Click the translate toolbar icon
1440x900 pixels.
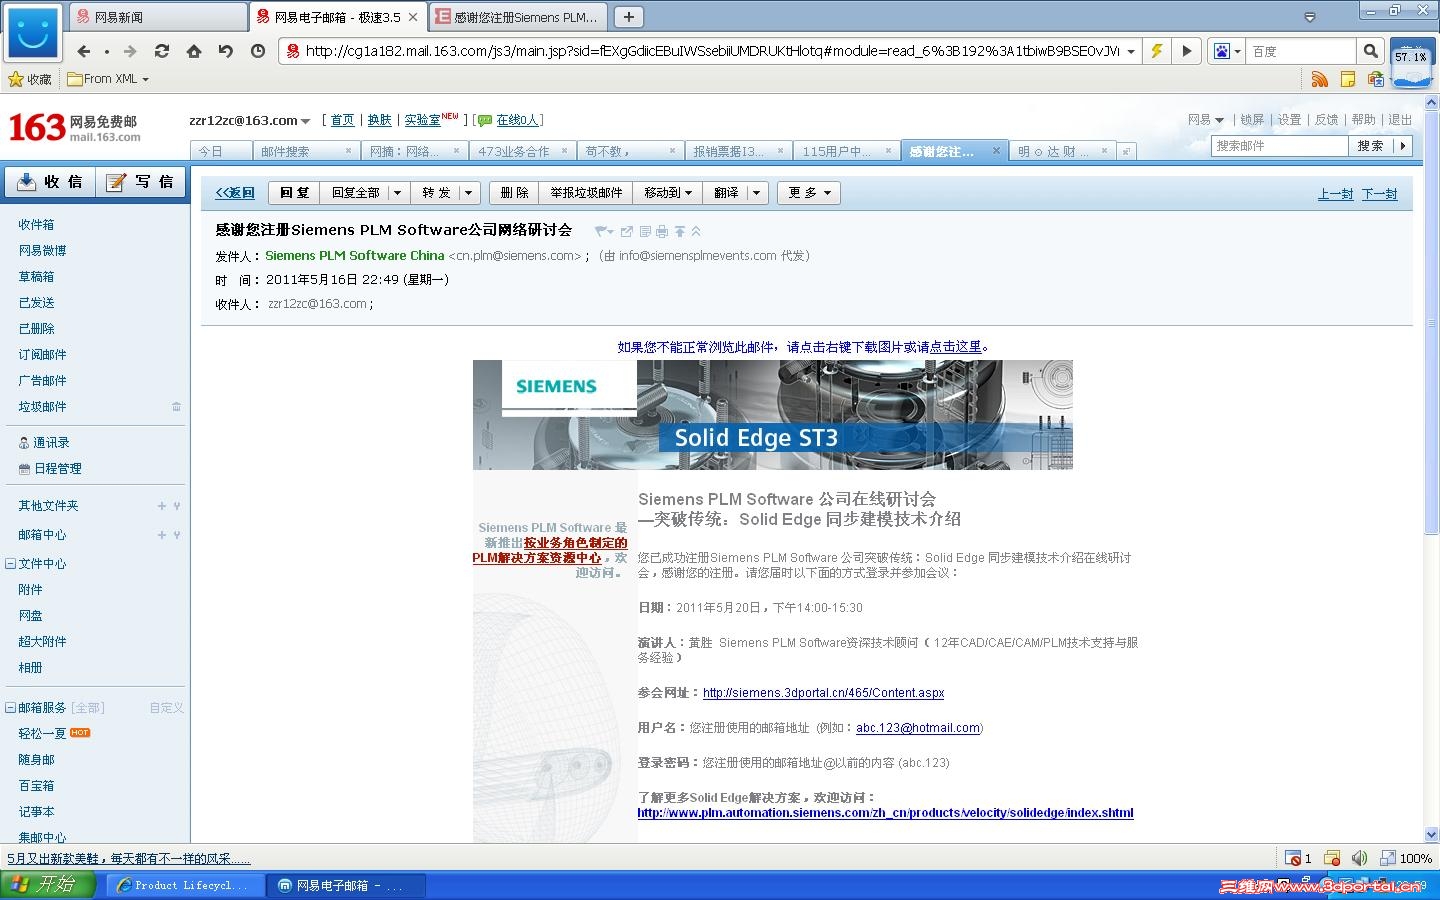point(1376,79)
